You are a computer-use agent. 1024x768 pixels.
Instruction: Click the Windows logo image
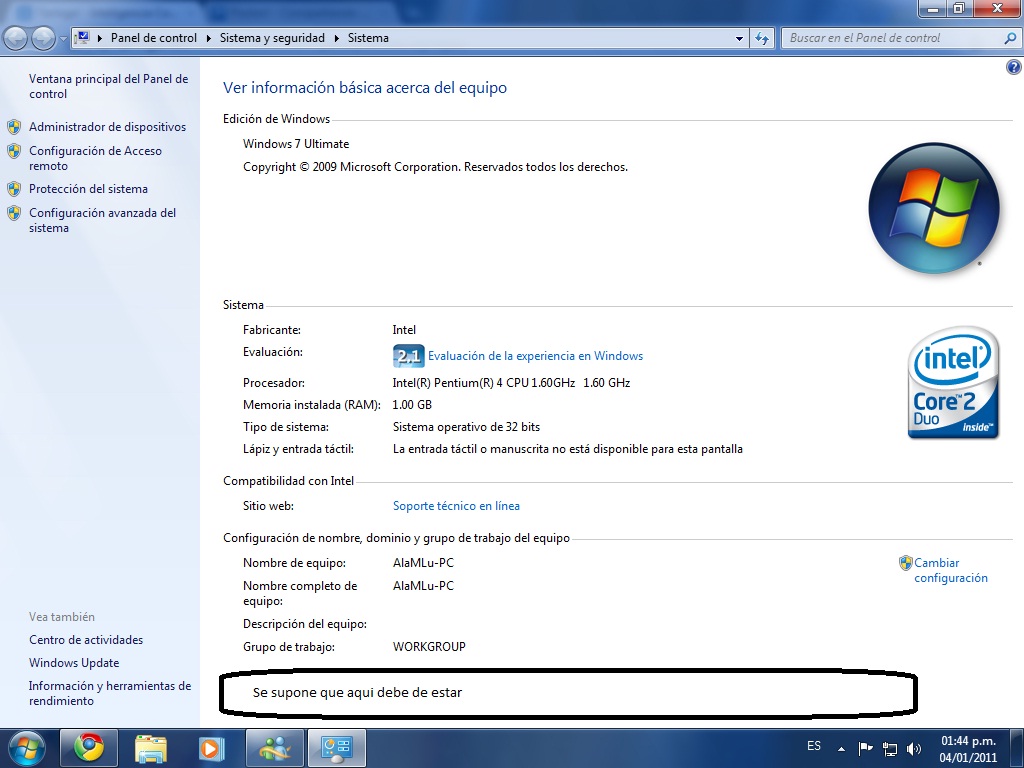934,208
